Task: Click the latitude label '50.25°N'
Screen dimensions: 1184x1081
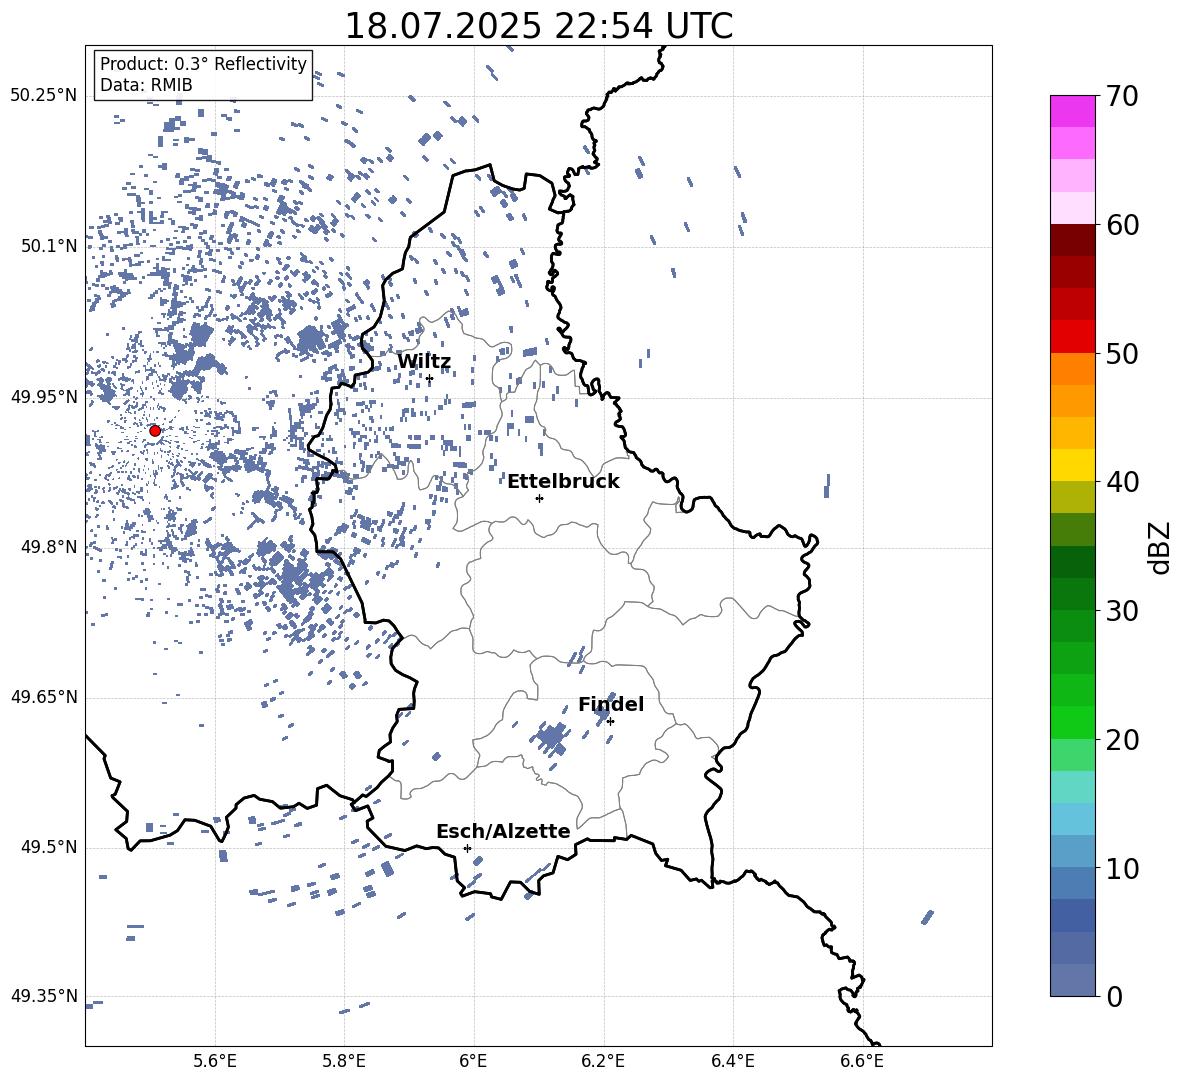Action: [44, 96]
